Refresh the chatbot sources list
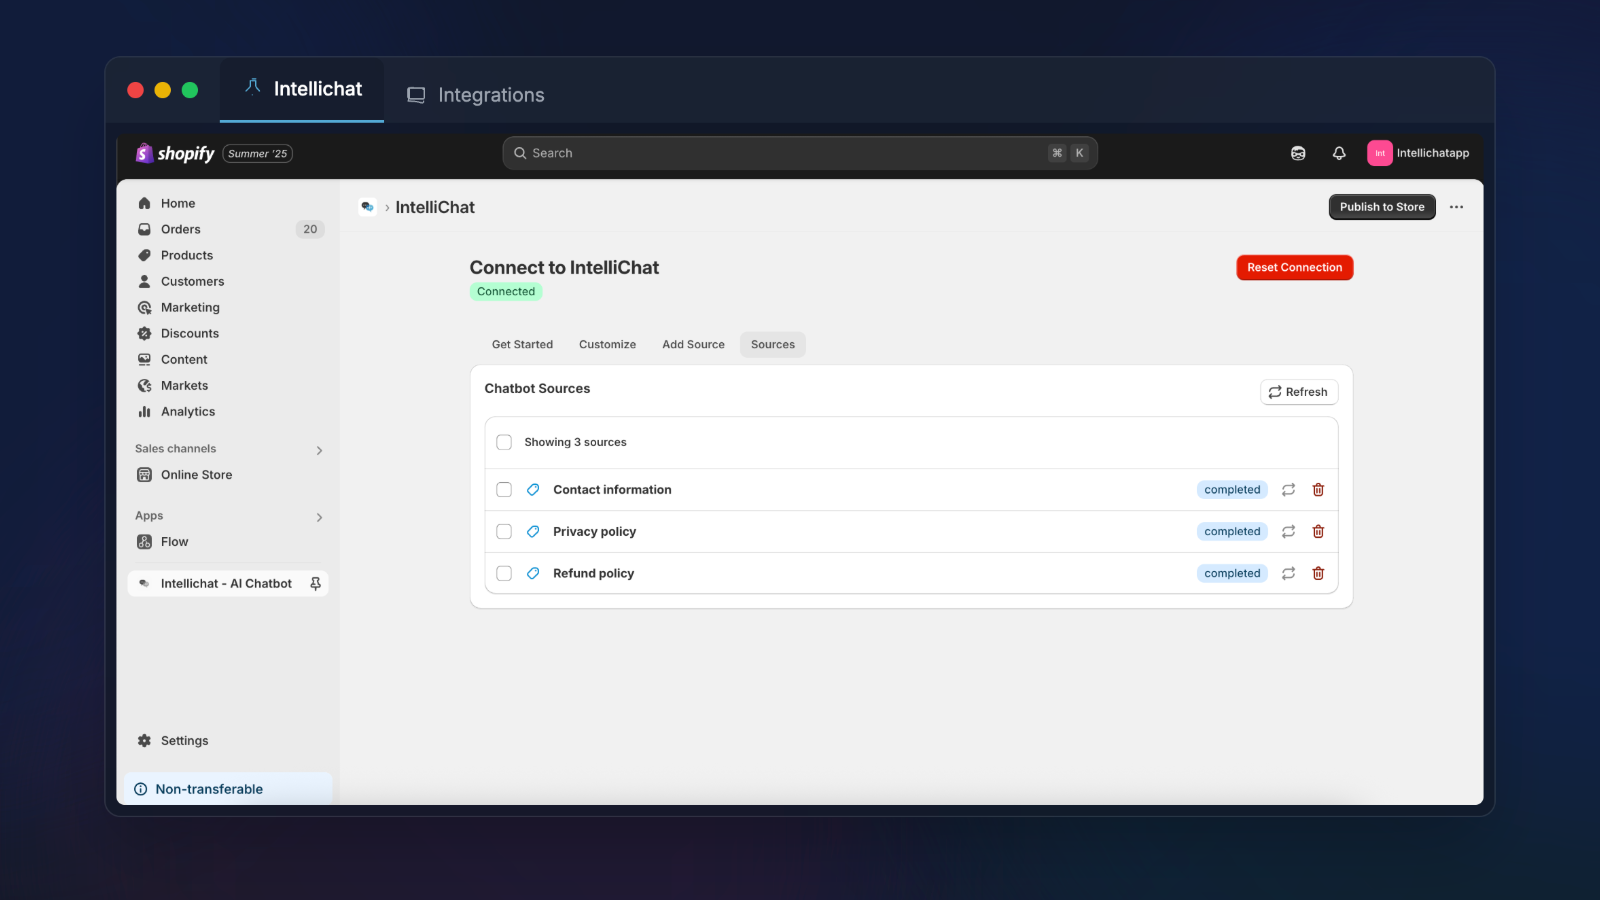 click(x=1299, y=392)
